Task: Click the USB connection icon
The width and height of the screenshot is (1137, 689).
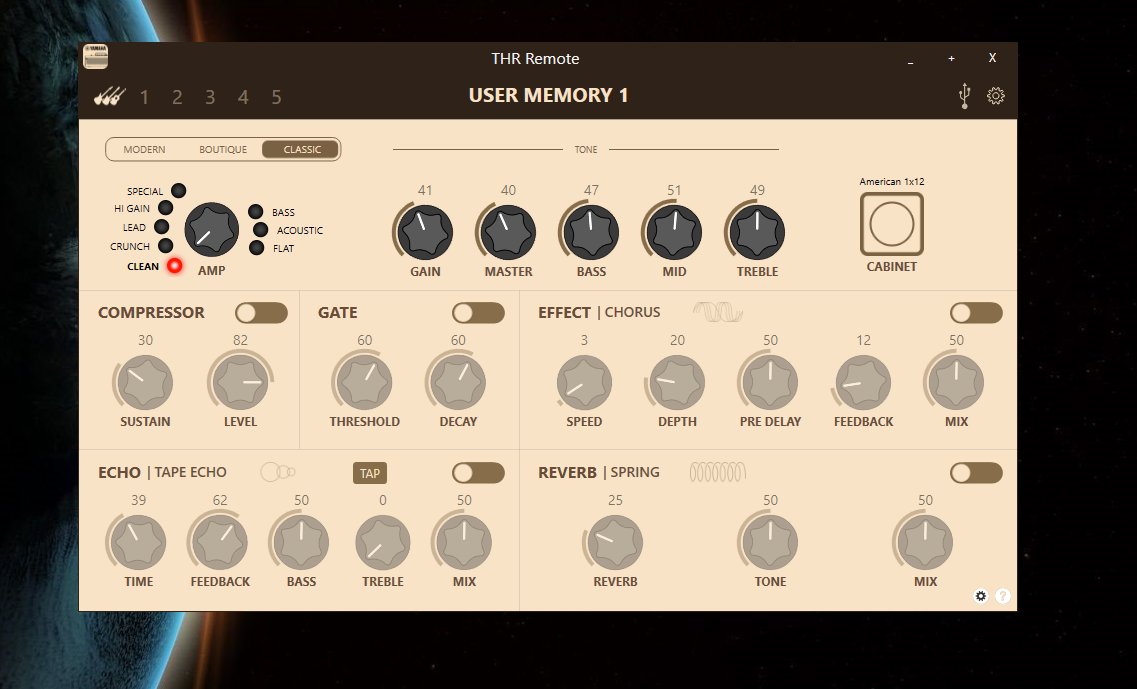Action: (x=964, y=97)
